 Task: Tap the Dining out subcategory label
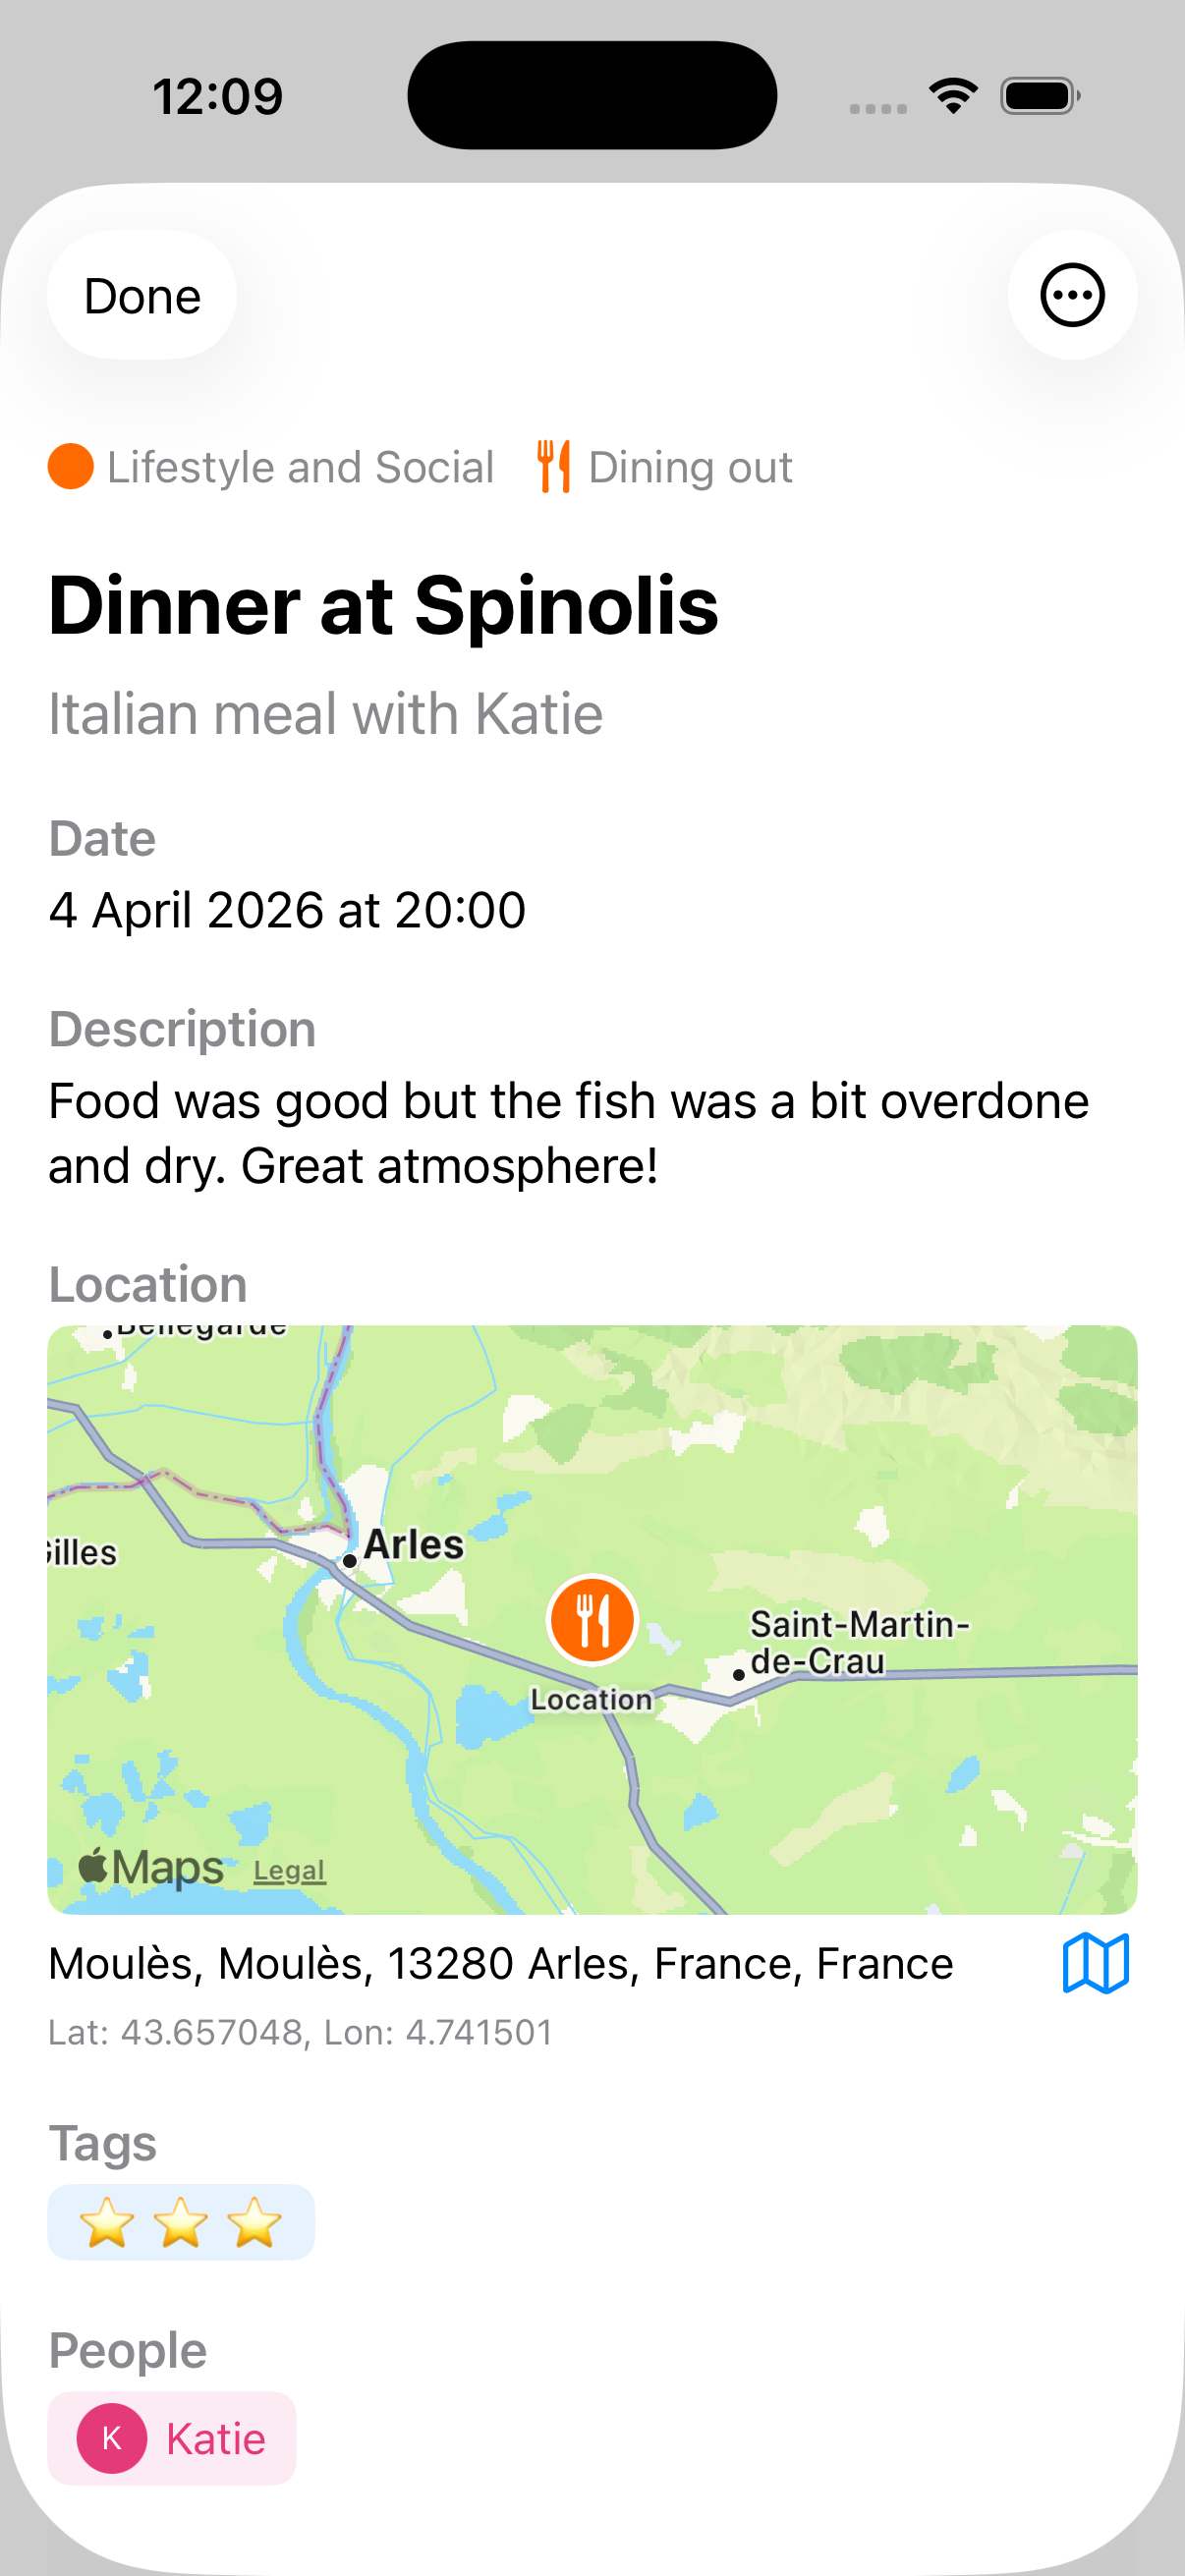(x=690, y=467)
